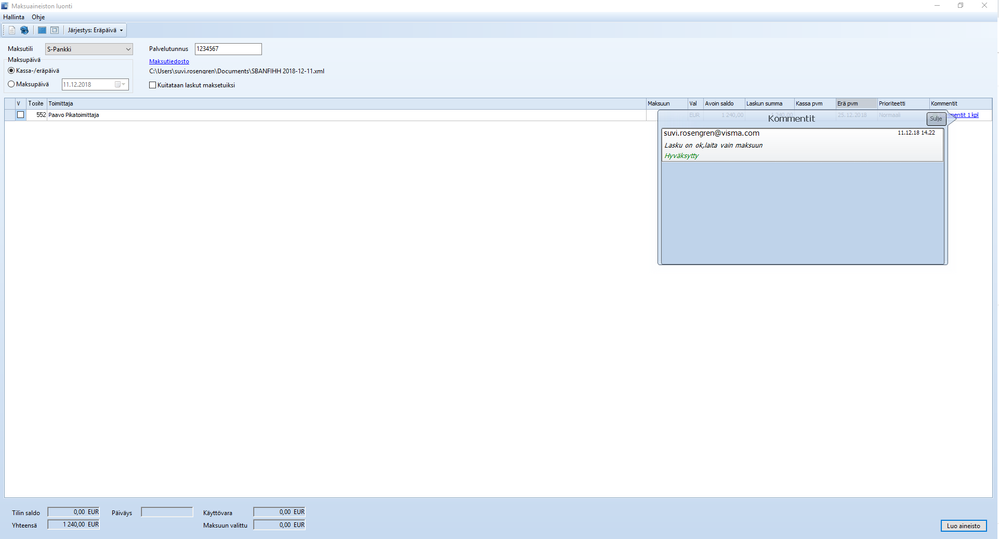Click the Kommentit column header

959,103
